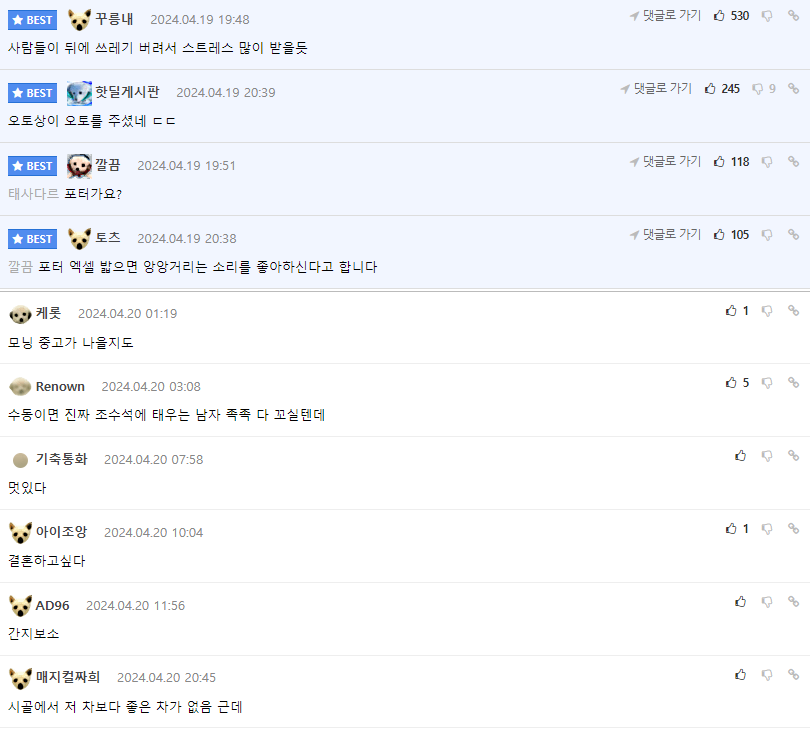Click the 깔끔 mention in 토츠's reply

coord(21,267)
